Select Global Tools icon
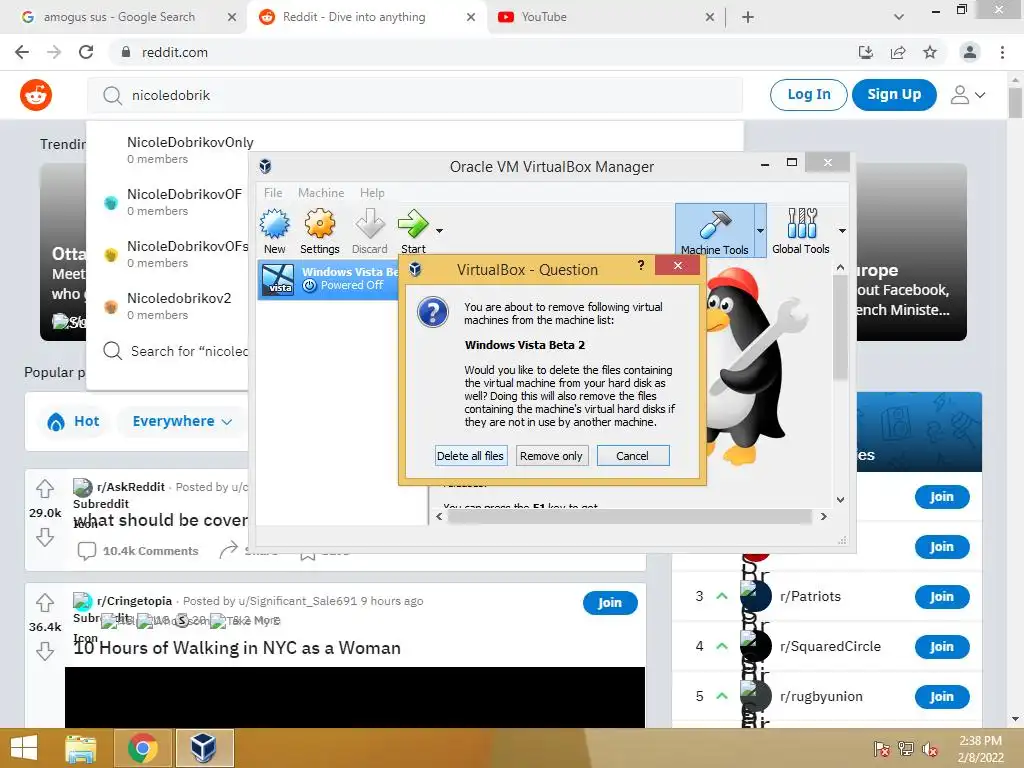Image resolution: width=1024 pixels, height=768 pixels. pyautogui.click(x=801, y=229)
